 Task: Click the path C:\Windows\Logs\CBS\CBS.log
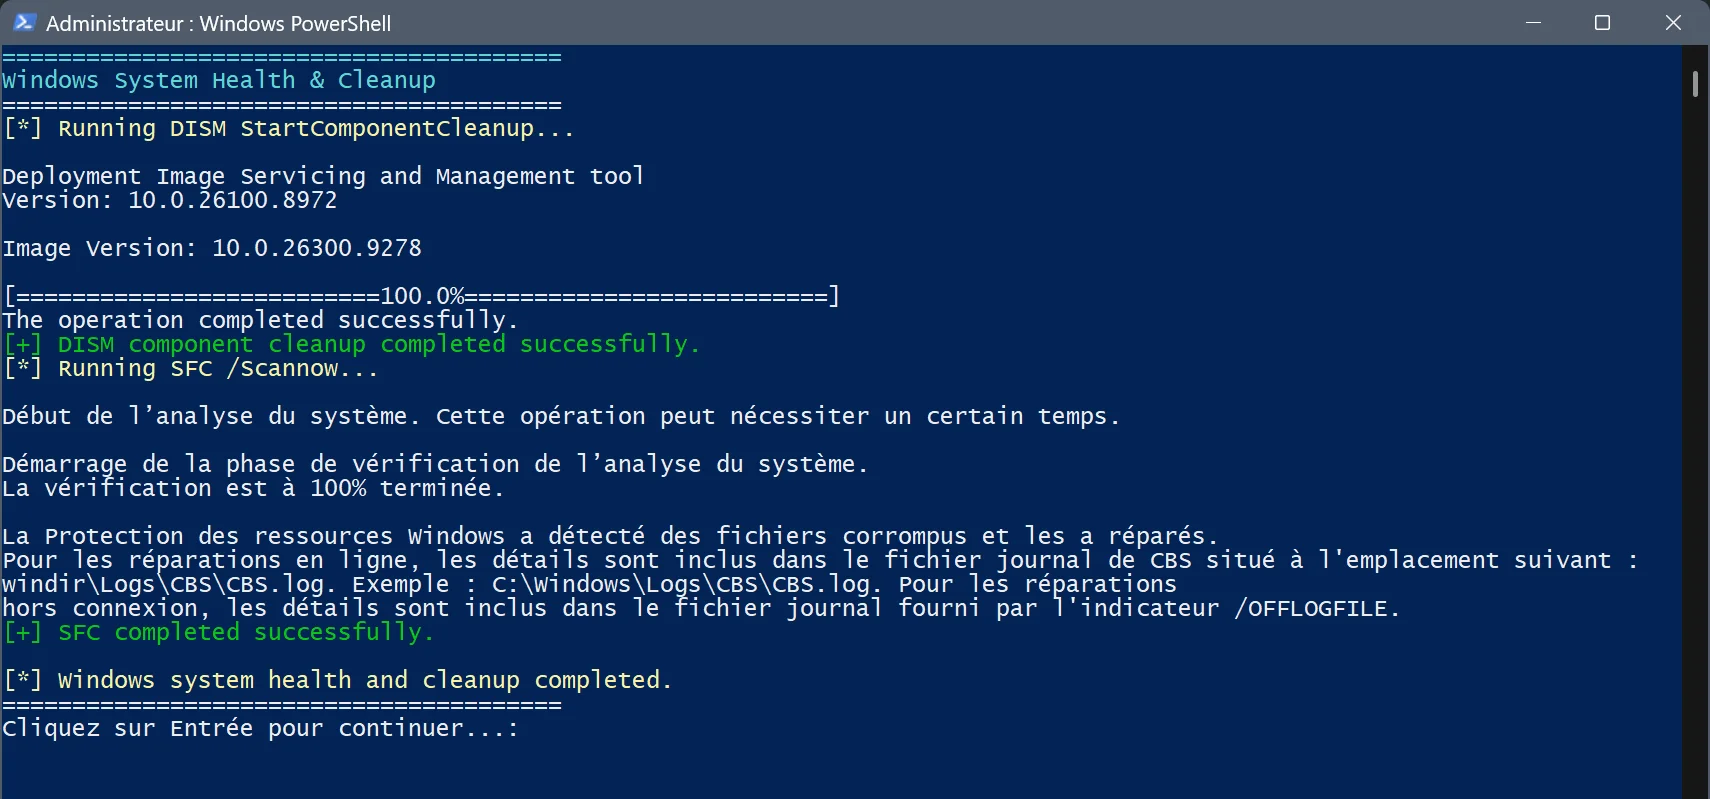click(x=685, y=584)
